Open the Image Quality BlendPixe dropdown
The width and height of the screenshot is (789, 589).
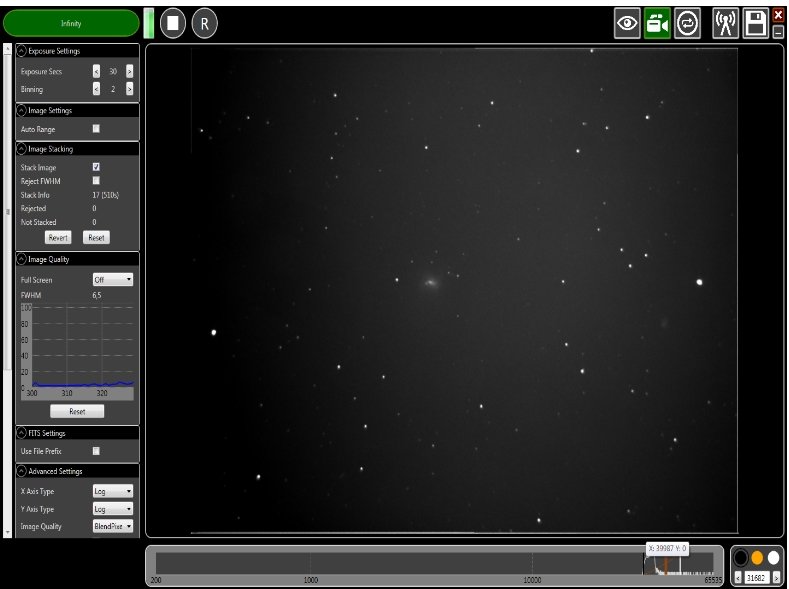point(113,526)
